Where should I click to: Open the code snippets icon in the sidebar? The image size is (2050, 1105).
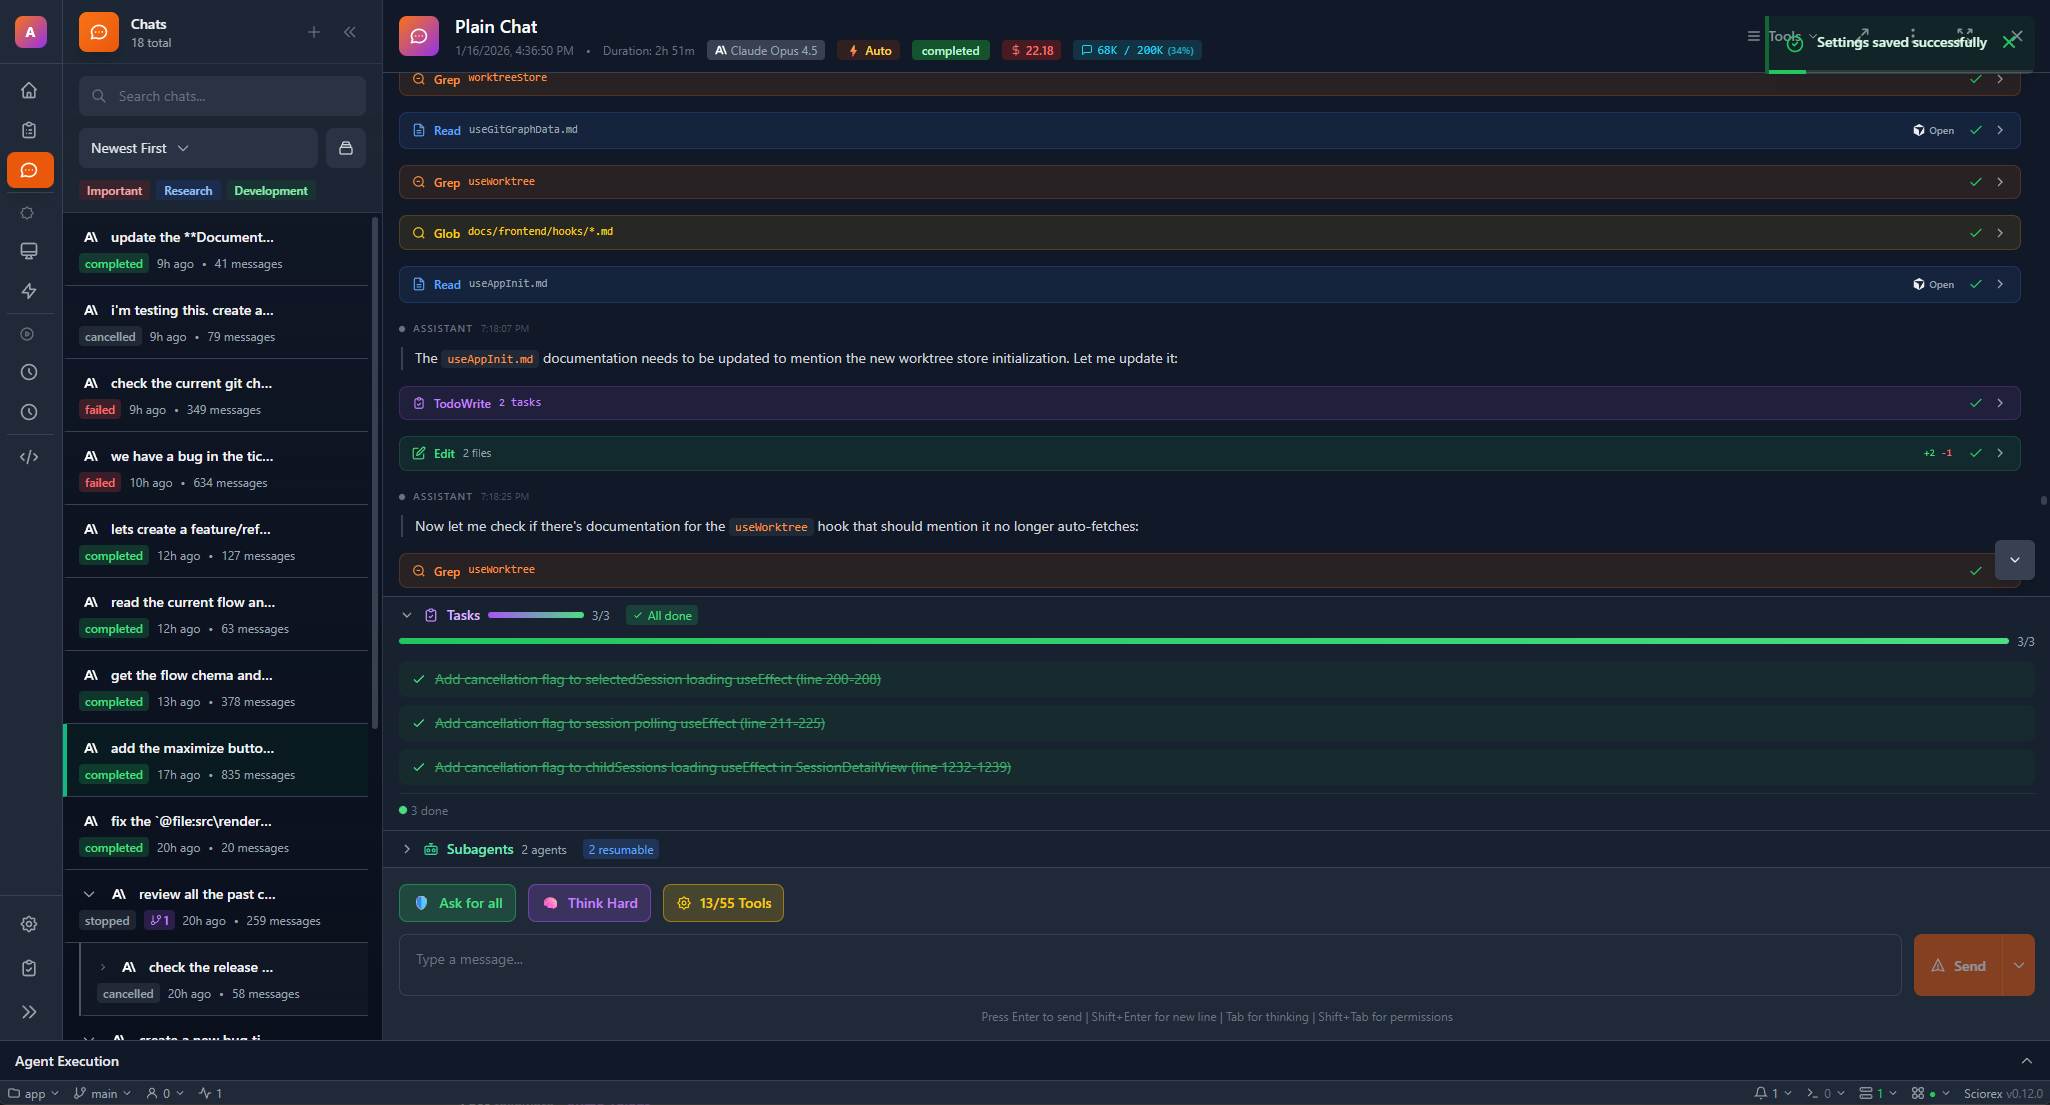click(30, 457)
